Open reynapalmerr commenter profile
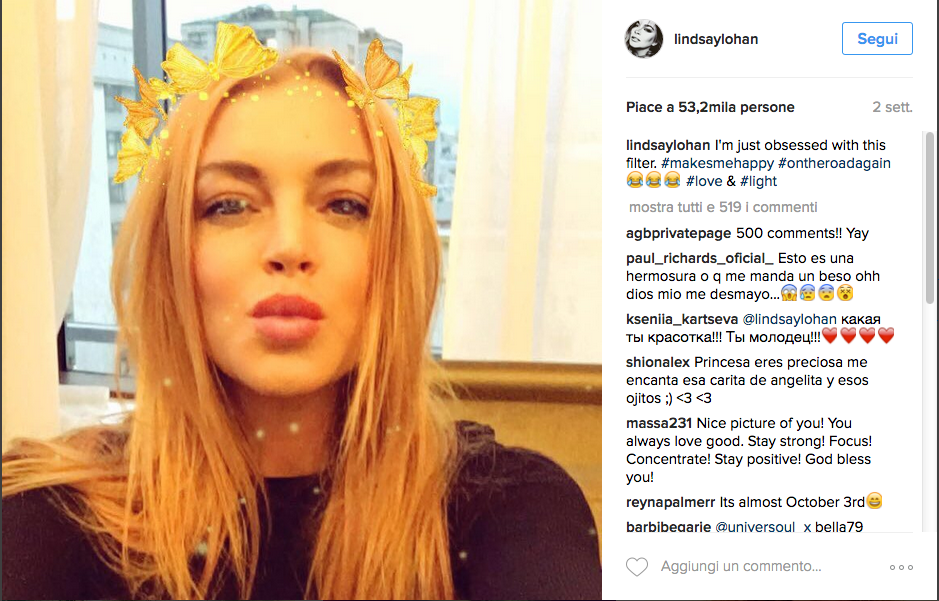This screenshot has height=601, width=939. [671, 502]
